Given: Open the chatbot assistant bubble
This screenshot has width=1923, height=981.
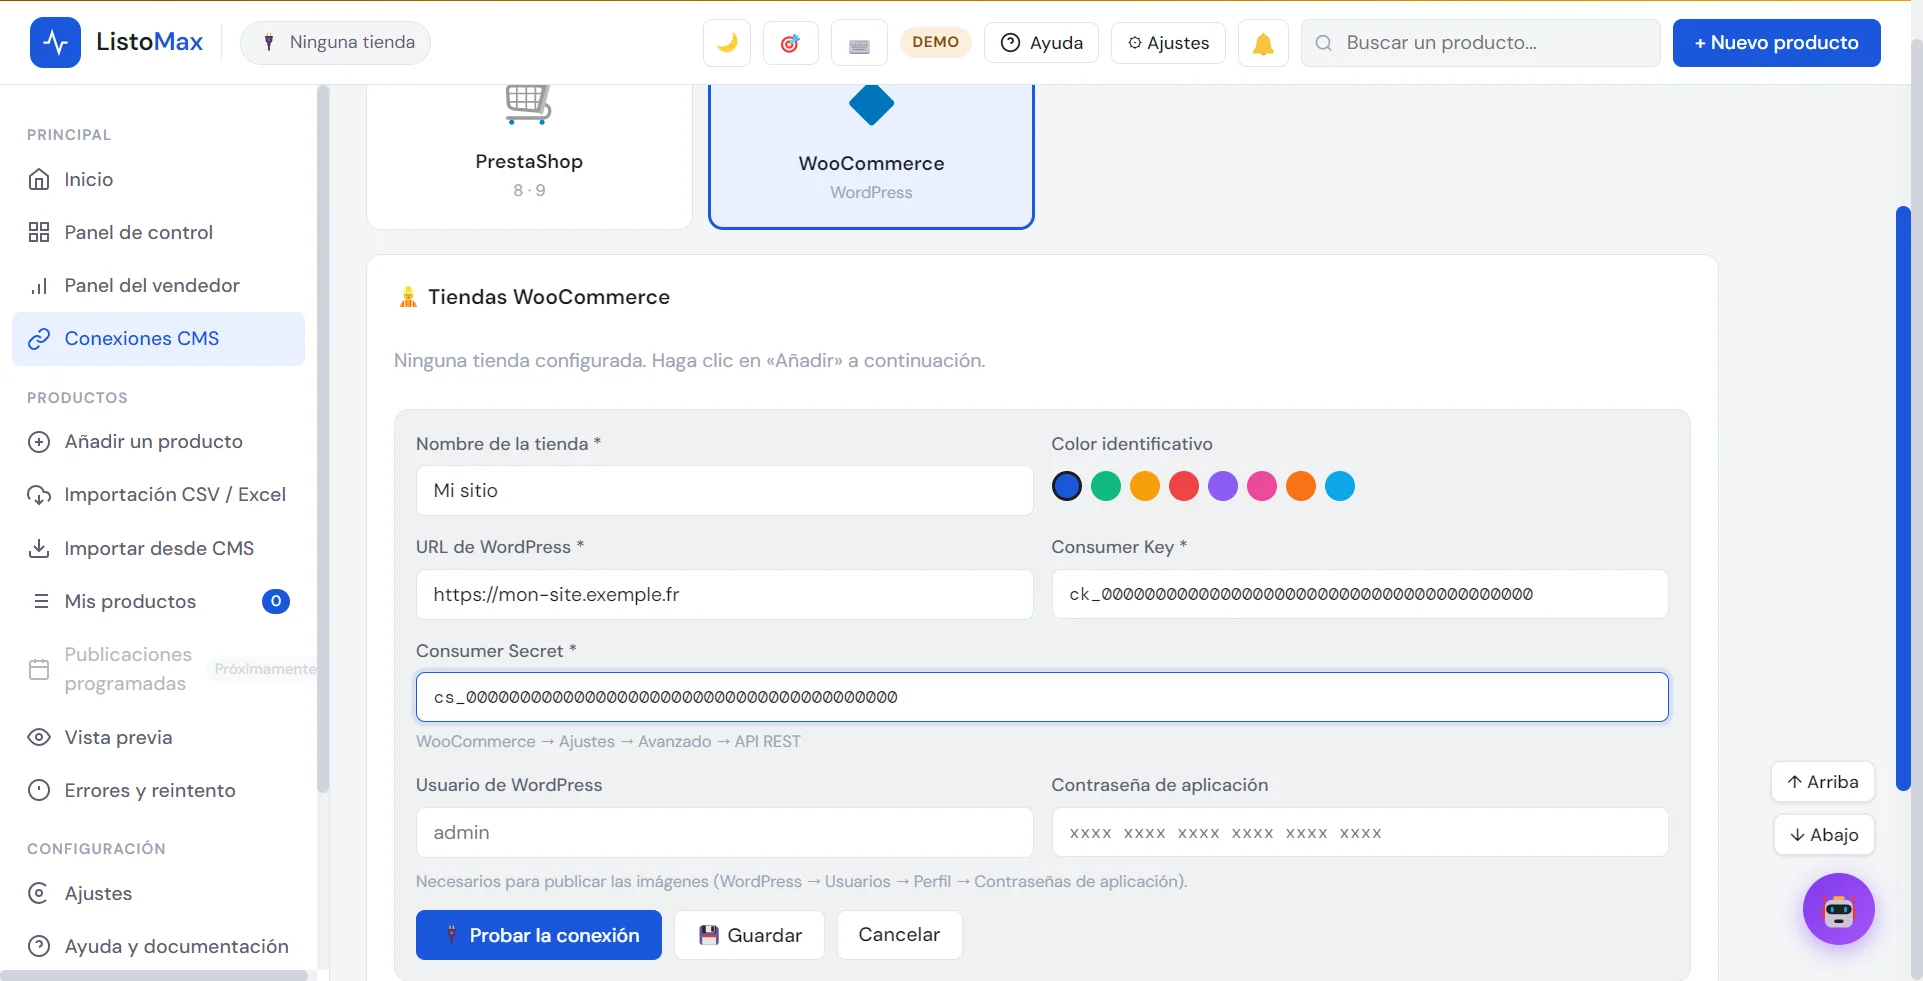Looking at the screenshot, I should pos(1838,909).
